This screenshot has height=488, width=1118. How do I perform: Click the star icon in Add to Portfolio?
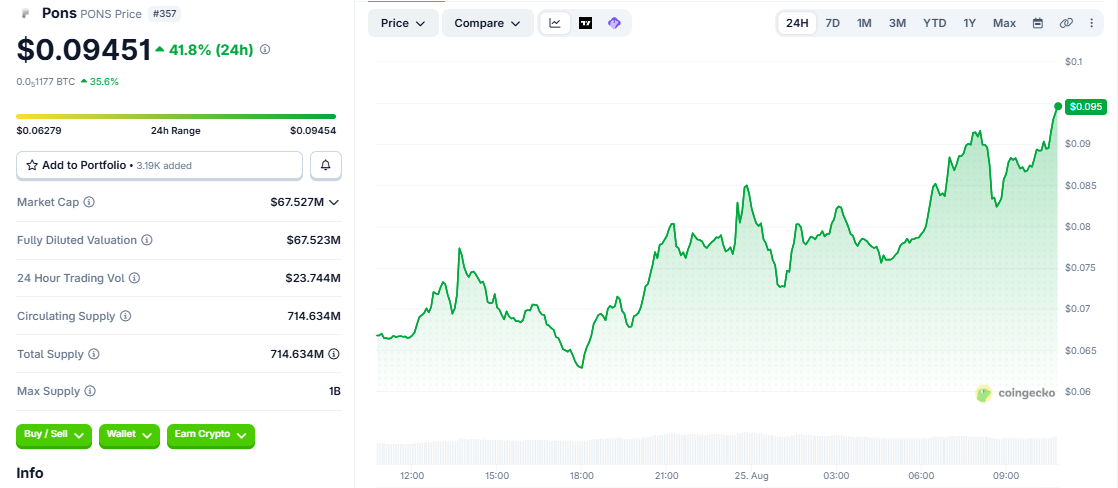point(32,165)
